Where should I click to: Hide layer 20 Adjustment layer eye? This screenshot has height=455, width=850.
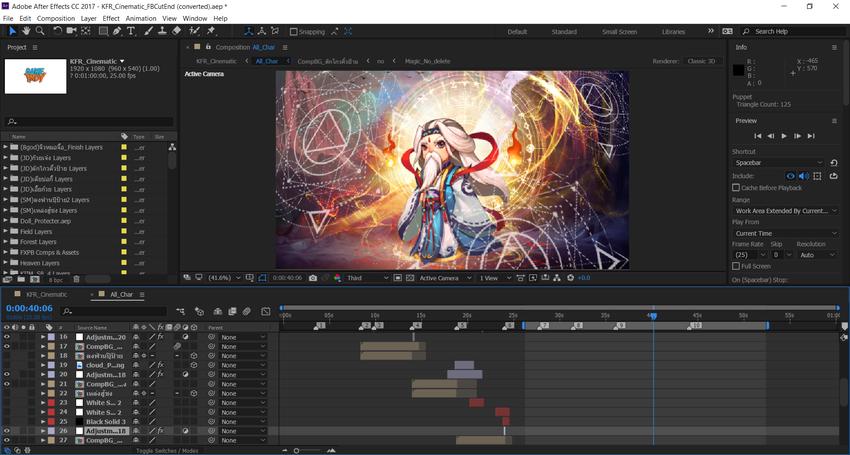click(x=7, y=375)
